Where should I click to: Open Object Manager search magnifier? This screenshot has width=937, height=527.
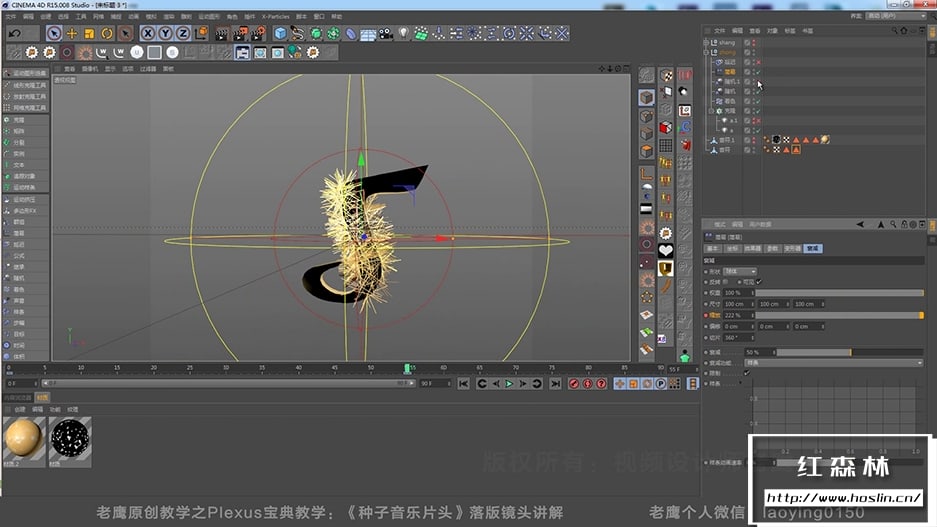pyautogui.click(x=894, y=30)
